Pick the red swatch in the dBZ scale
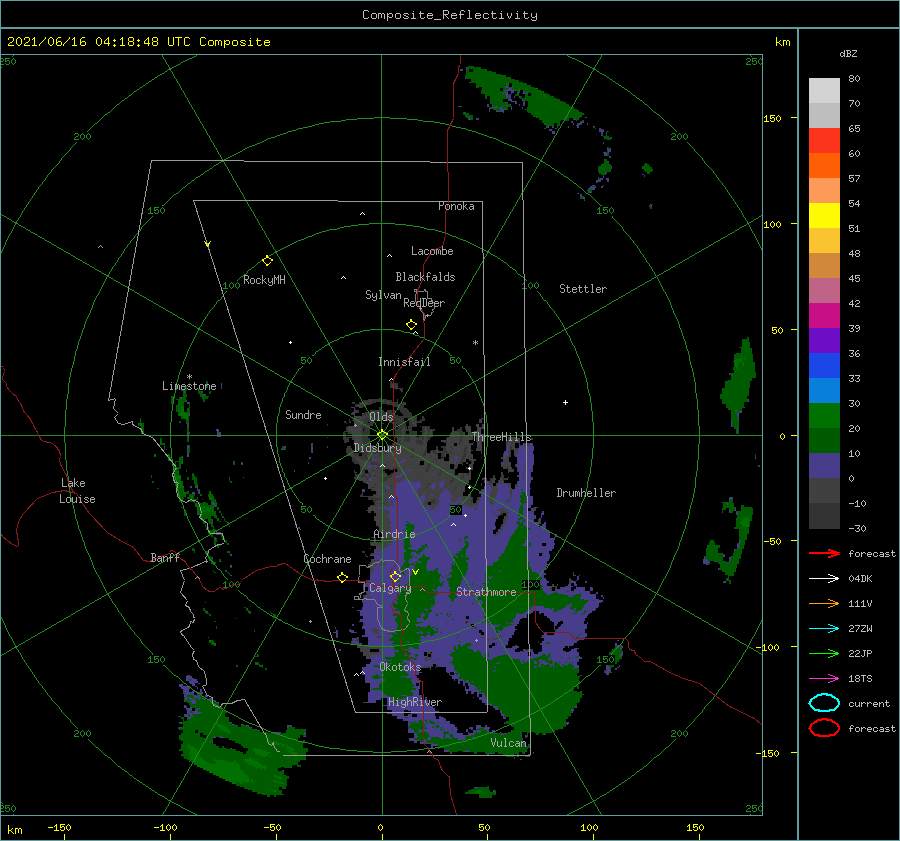Image resolution: width=900 pixels, height=841 pixels. click(824, 141)
